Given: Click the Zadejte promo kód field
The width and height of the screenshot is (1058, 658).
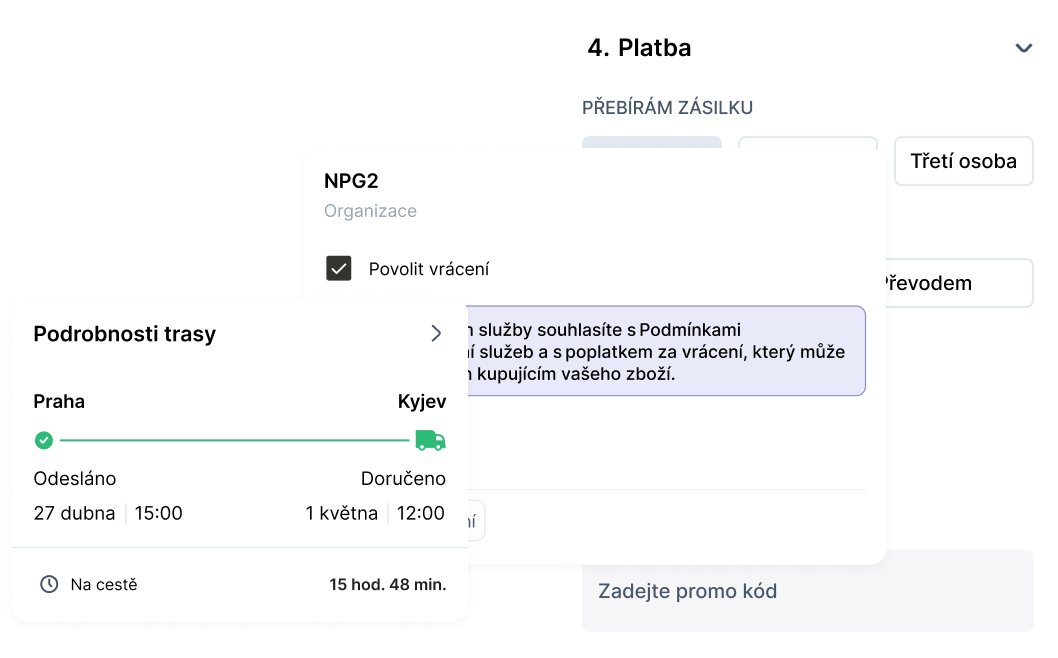Looking at the screenshot, I should pyautogui.click(x=808, y=591).
